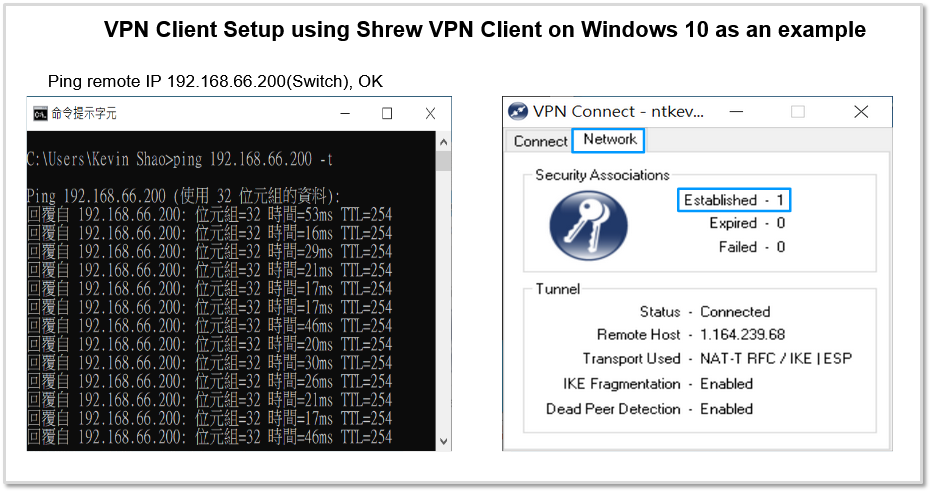Click the 命令提示字元 window title
The height and width of the screenshot is (493, 932).
pyautogui.click(x=84, y=114)
